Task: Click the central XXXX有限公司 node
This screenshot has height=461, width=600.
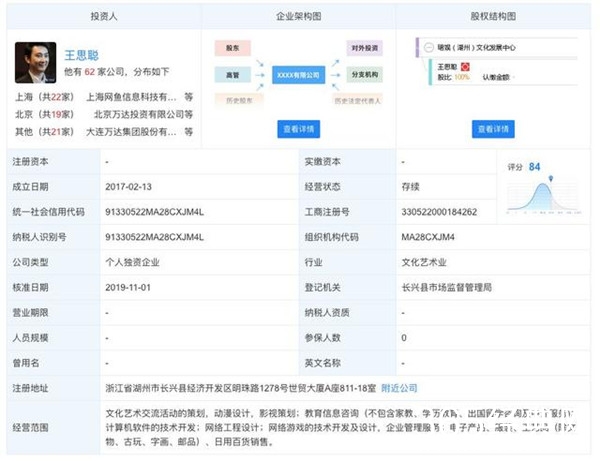Action: point(298,75)
